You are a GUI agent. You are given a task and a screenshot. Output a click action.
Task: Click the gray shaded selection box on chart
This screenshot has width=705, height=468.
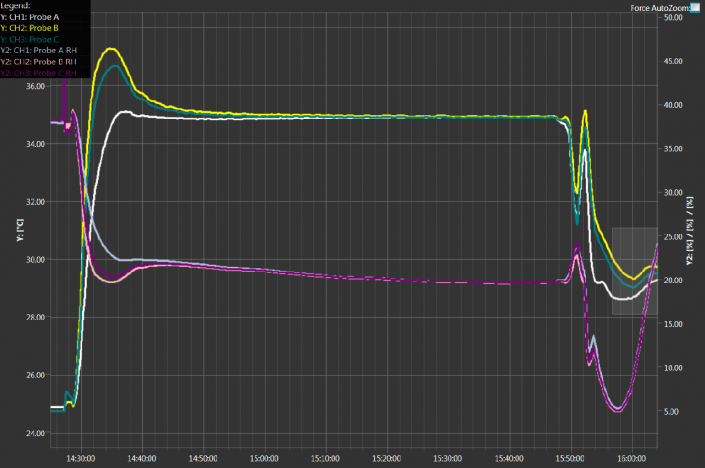tap(634, 271)
